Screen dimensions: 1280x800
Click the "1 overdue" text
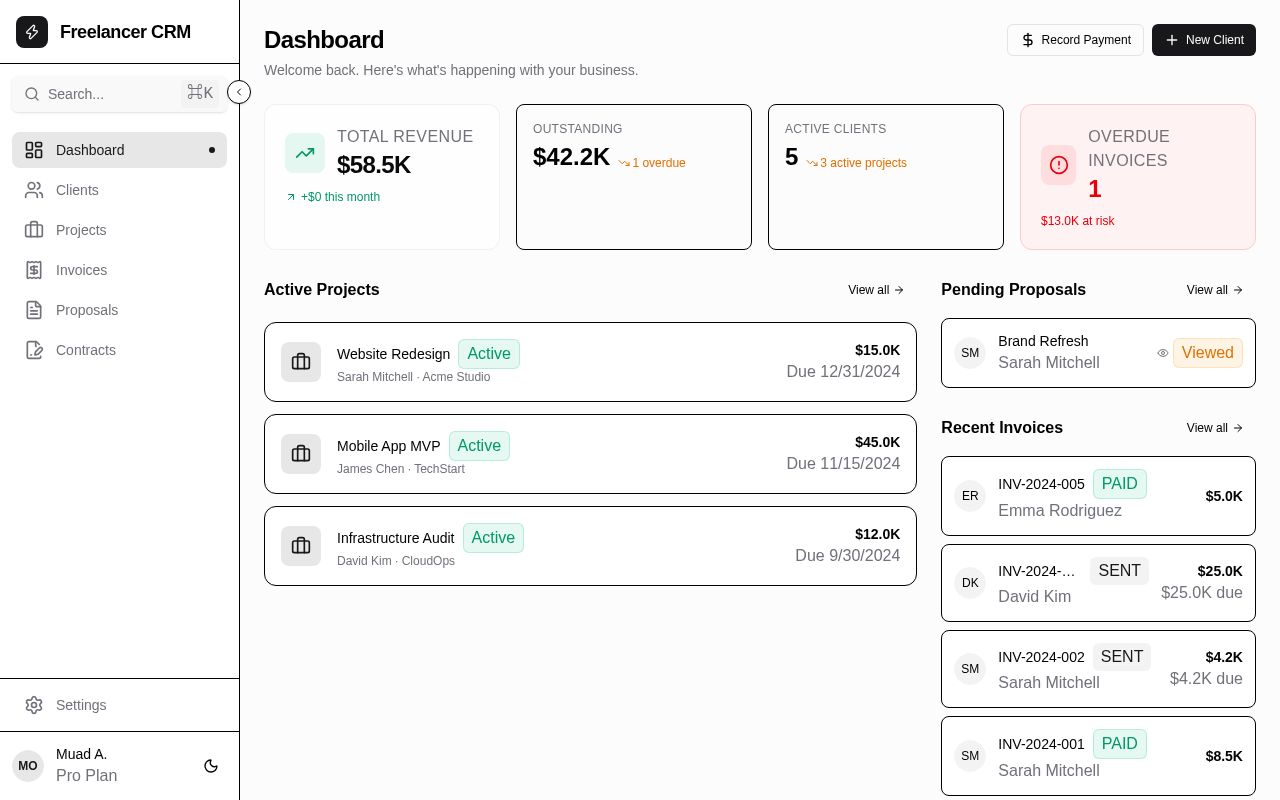659,163
